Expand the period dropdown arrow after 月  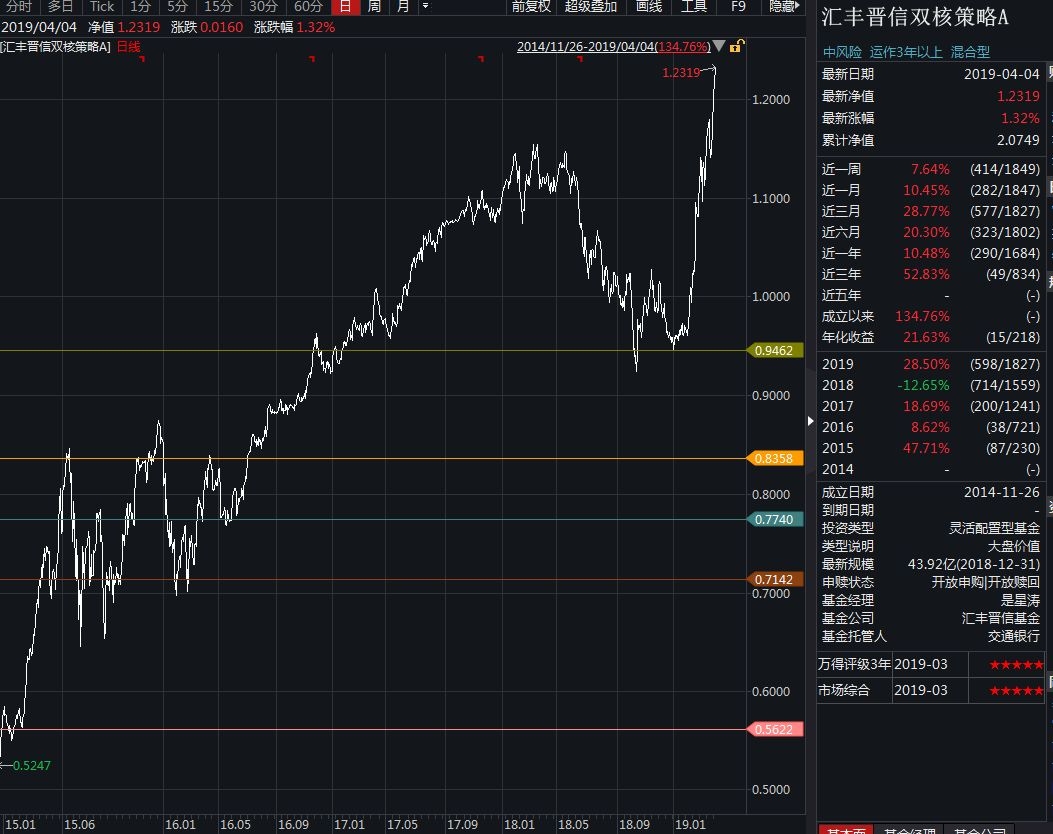point(425,7)
